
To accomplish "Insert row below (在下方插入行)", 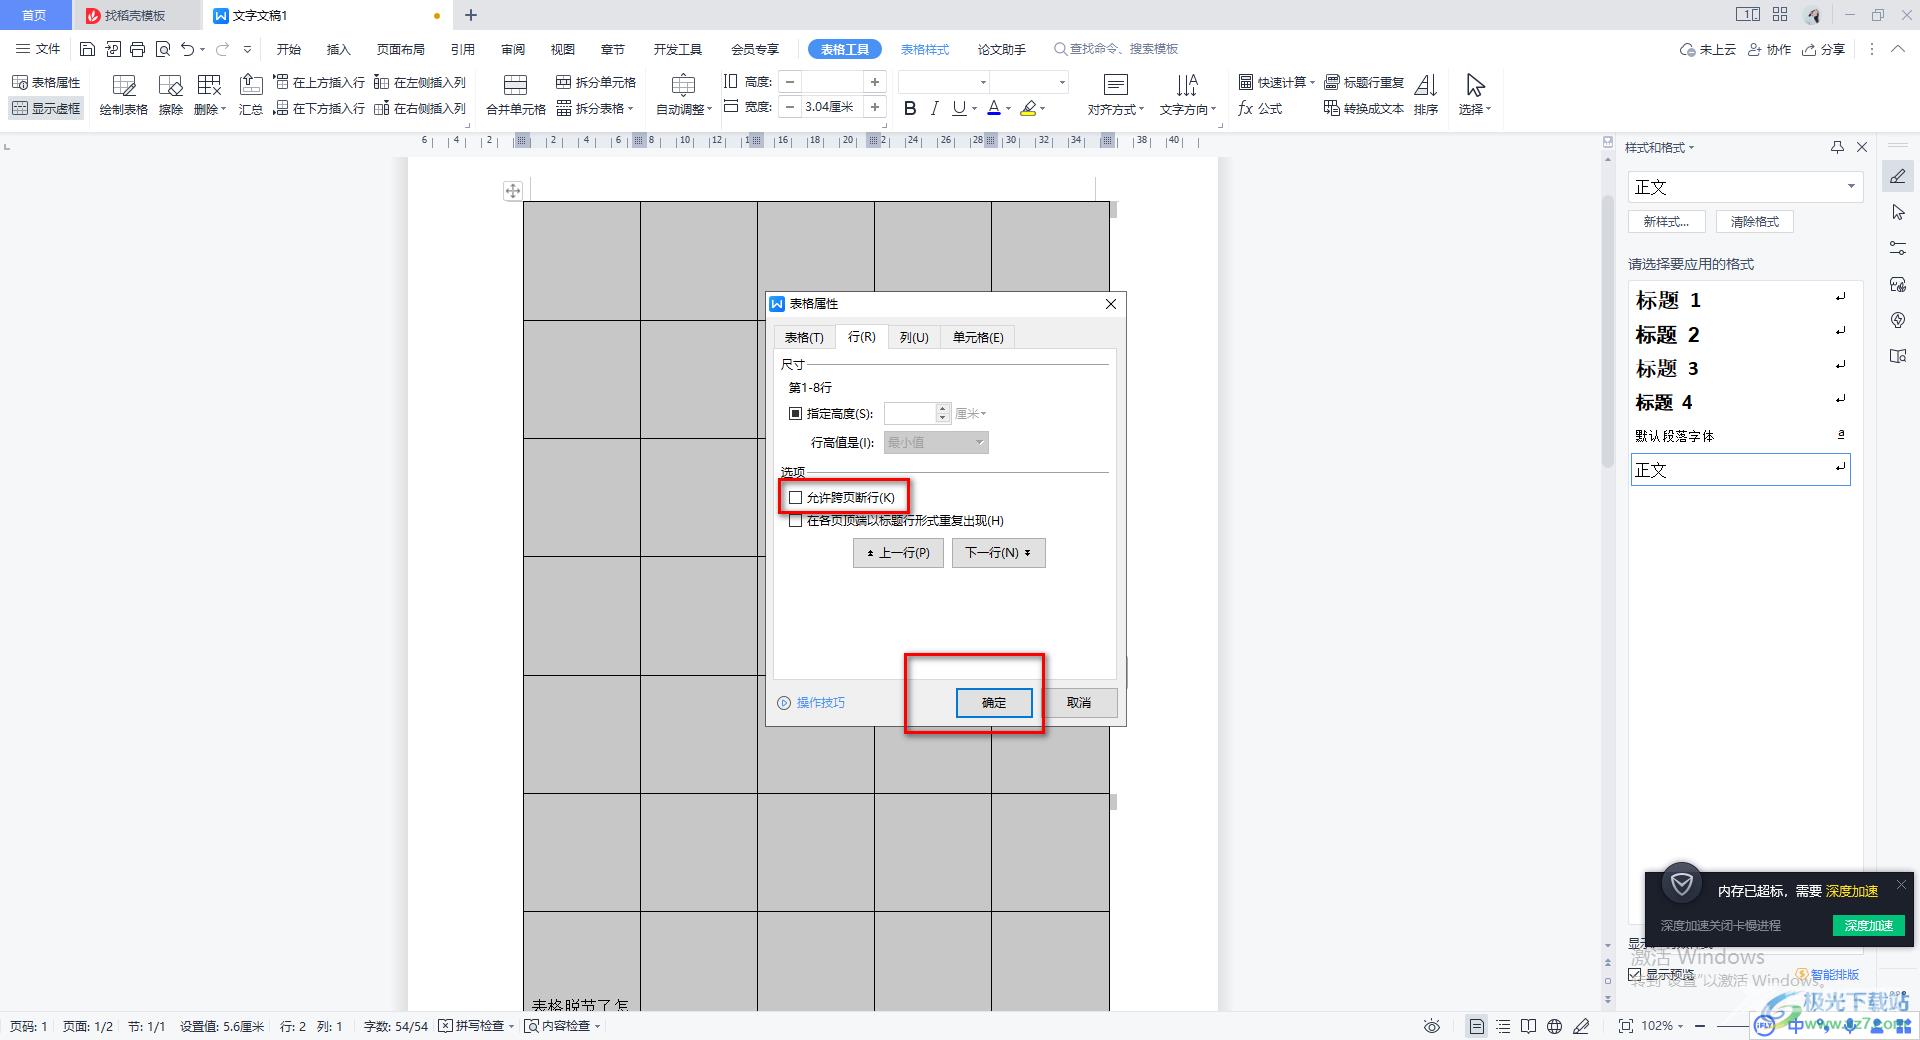I will 319,108.
